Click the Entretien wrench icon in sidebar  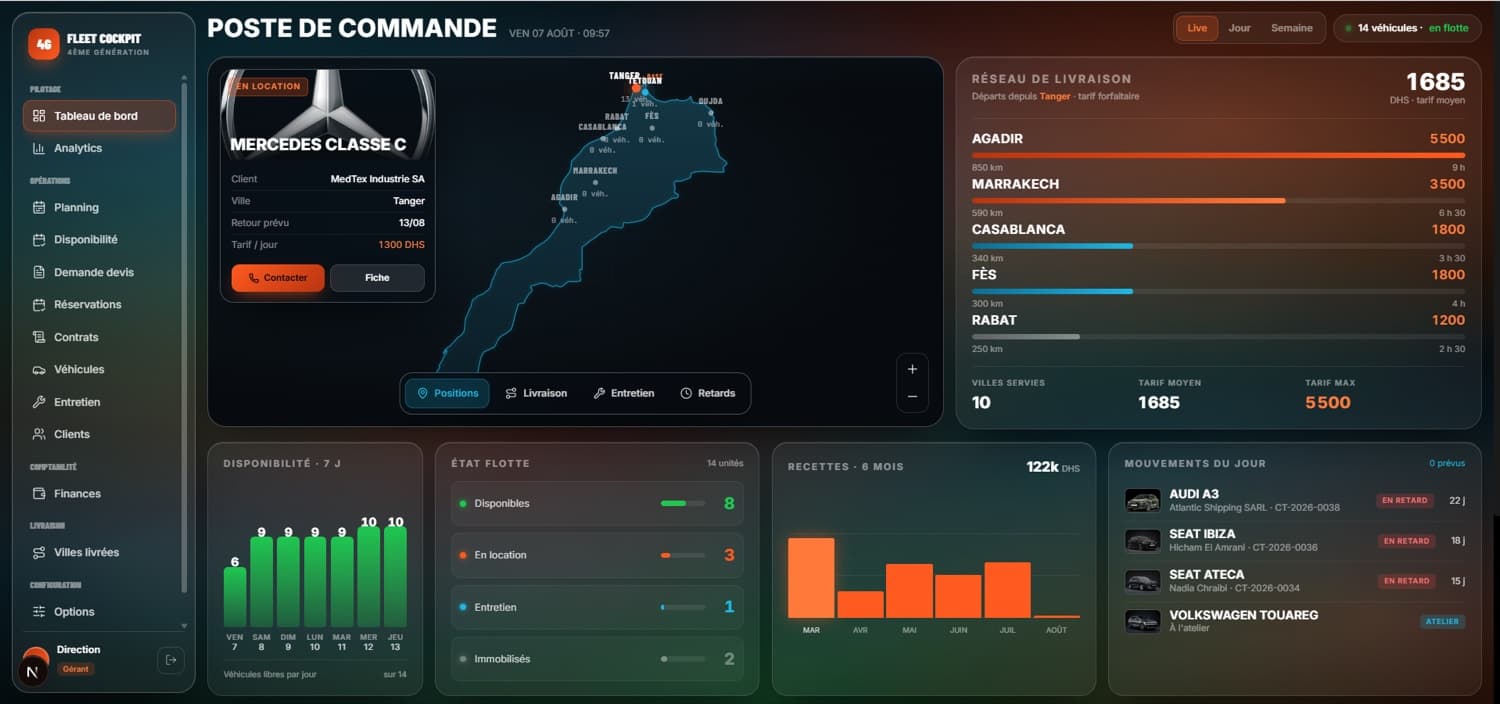tap(39, 402)
